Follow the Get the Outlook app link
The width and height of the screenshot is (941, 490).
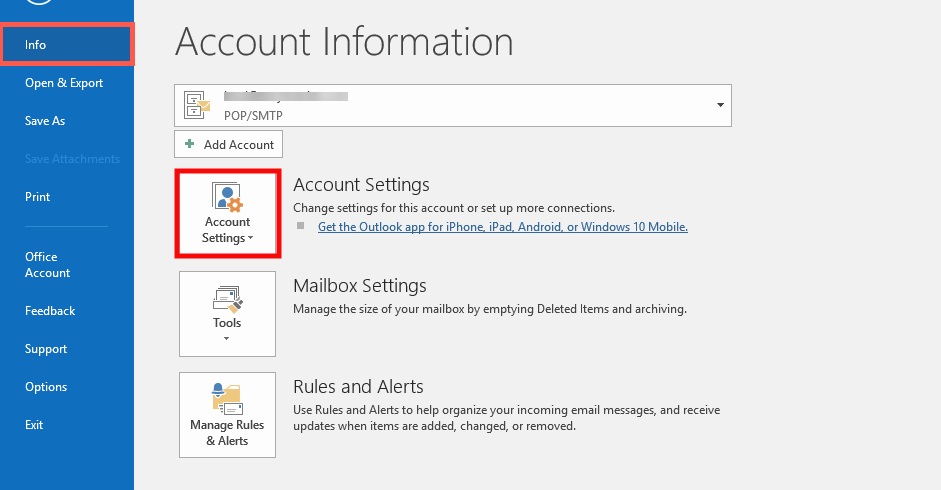coord(502,227)
